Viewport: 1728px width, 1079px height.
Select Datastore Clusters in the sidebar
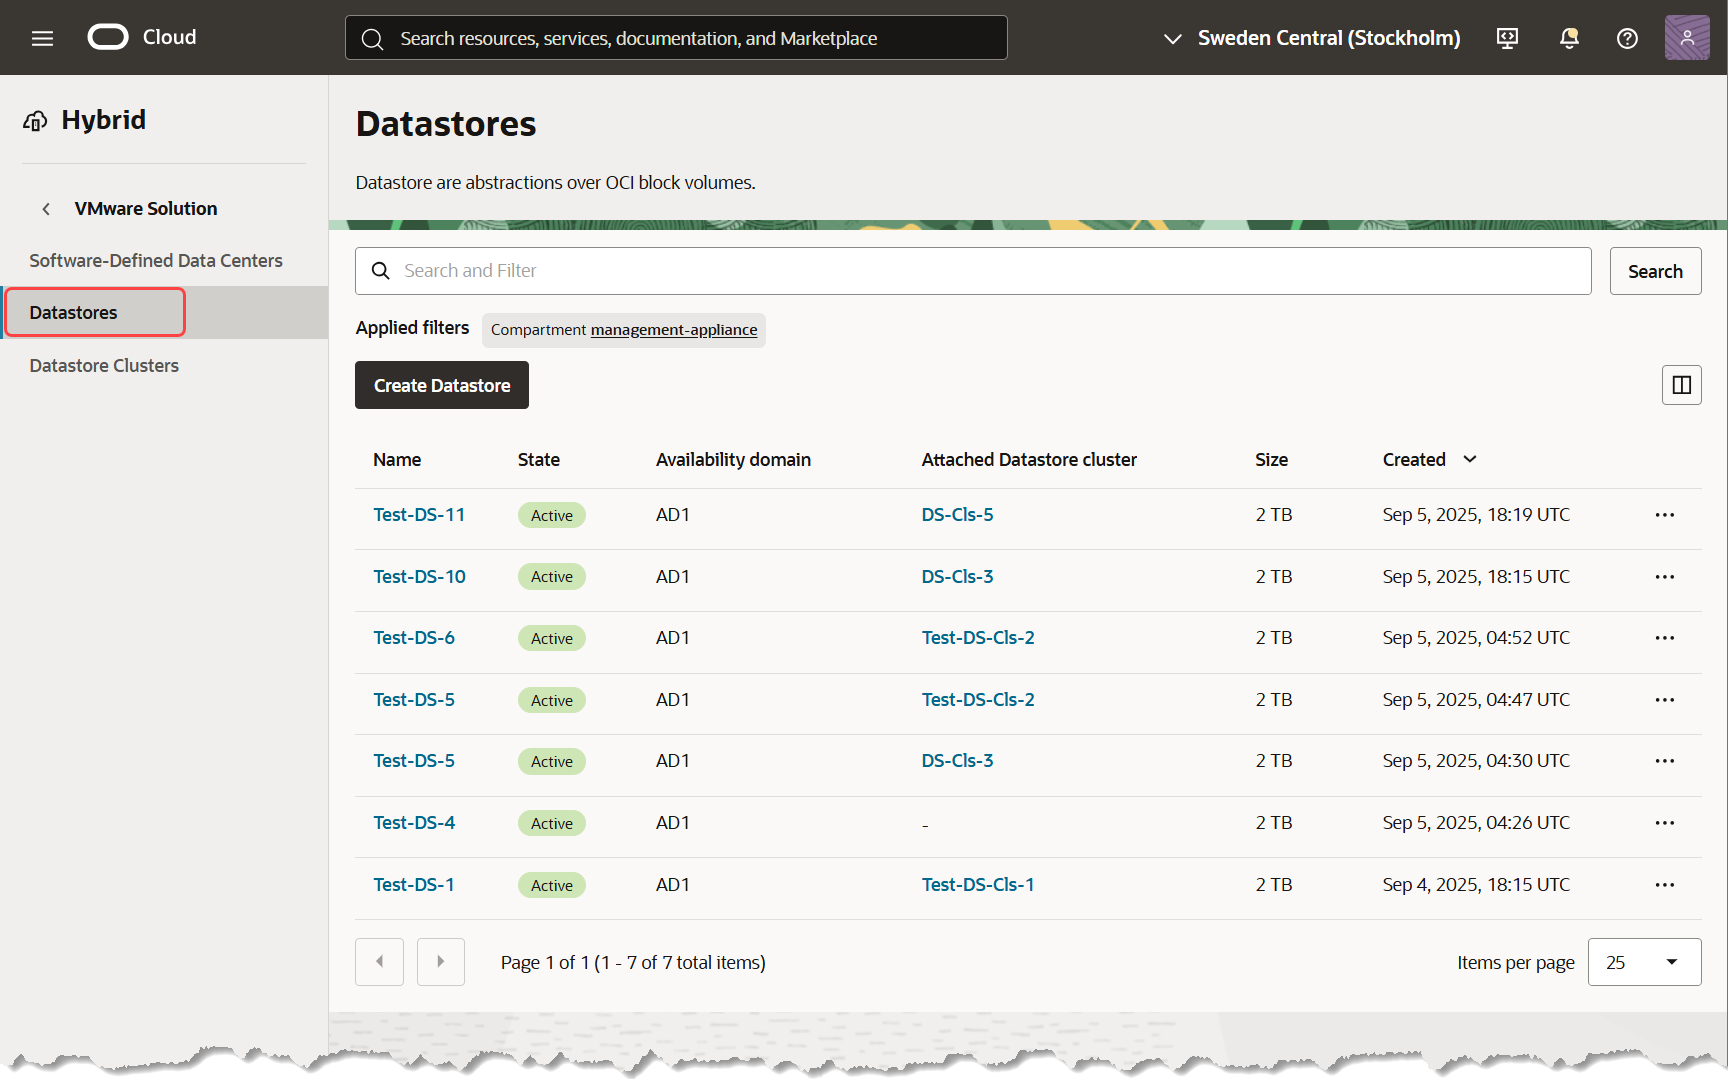104,365
